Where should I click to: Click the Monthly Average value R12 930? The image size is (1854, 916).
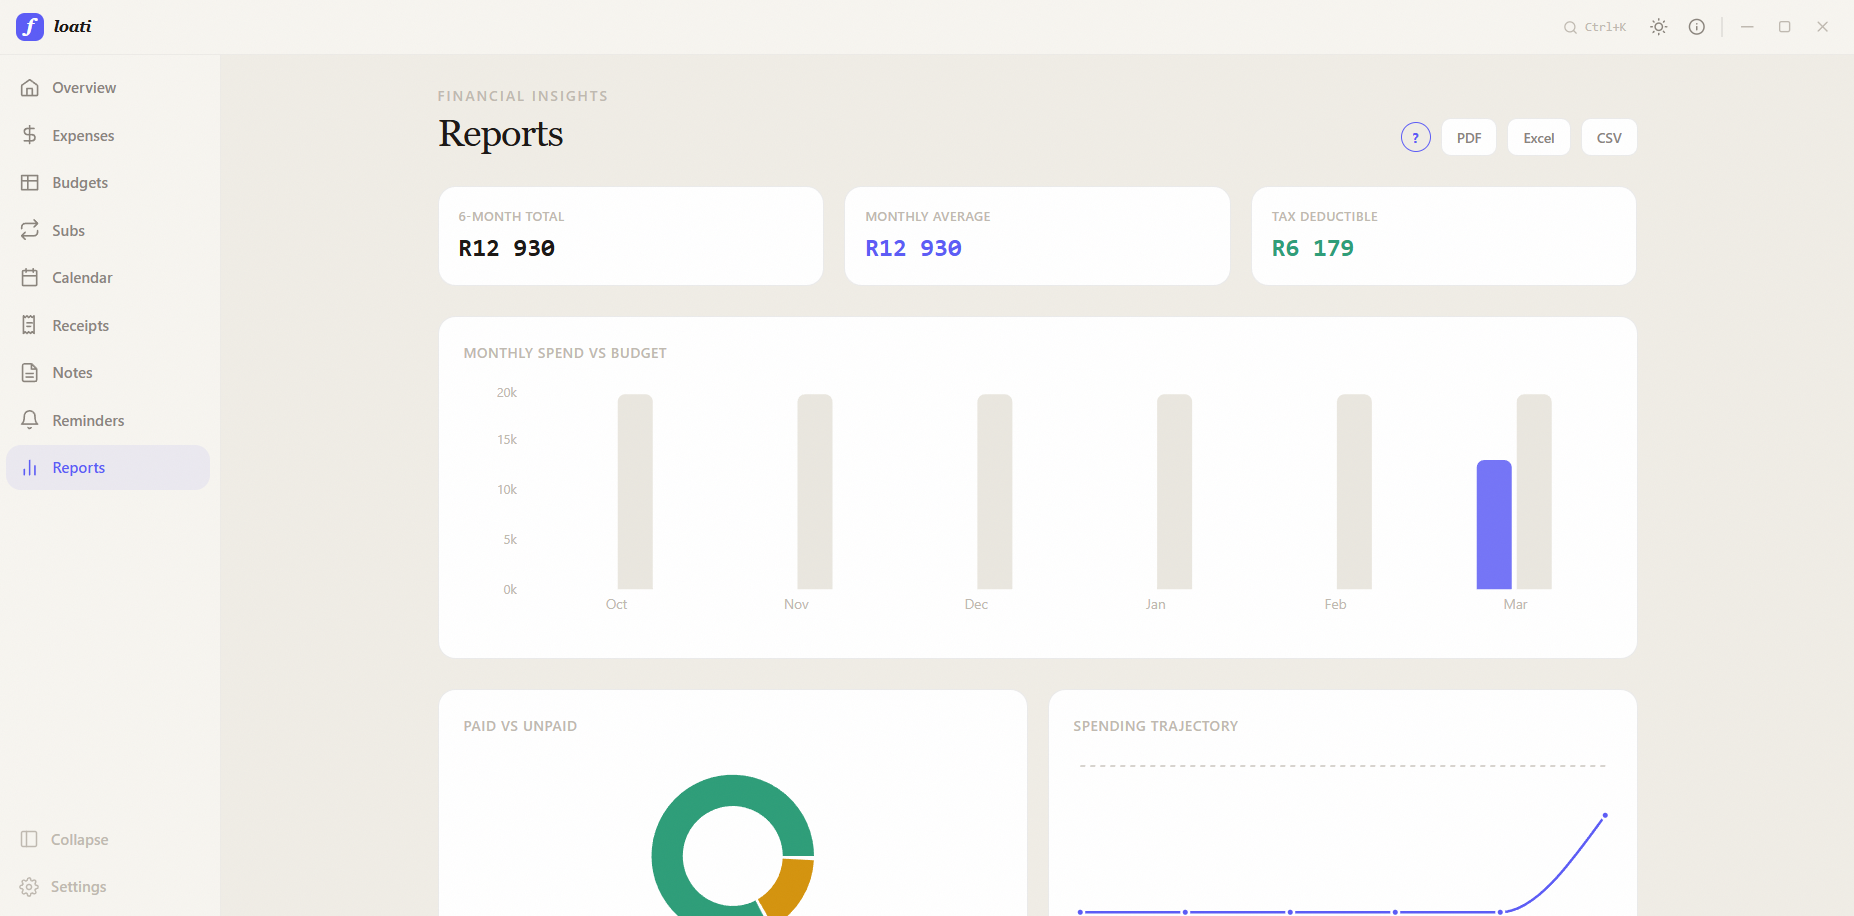(x=913, y=248)
